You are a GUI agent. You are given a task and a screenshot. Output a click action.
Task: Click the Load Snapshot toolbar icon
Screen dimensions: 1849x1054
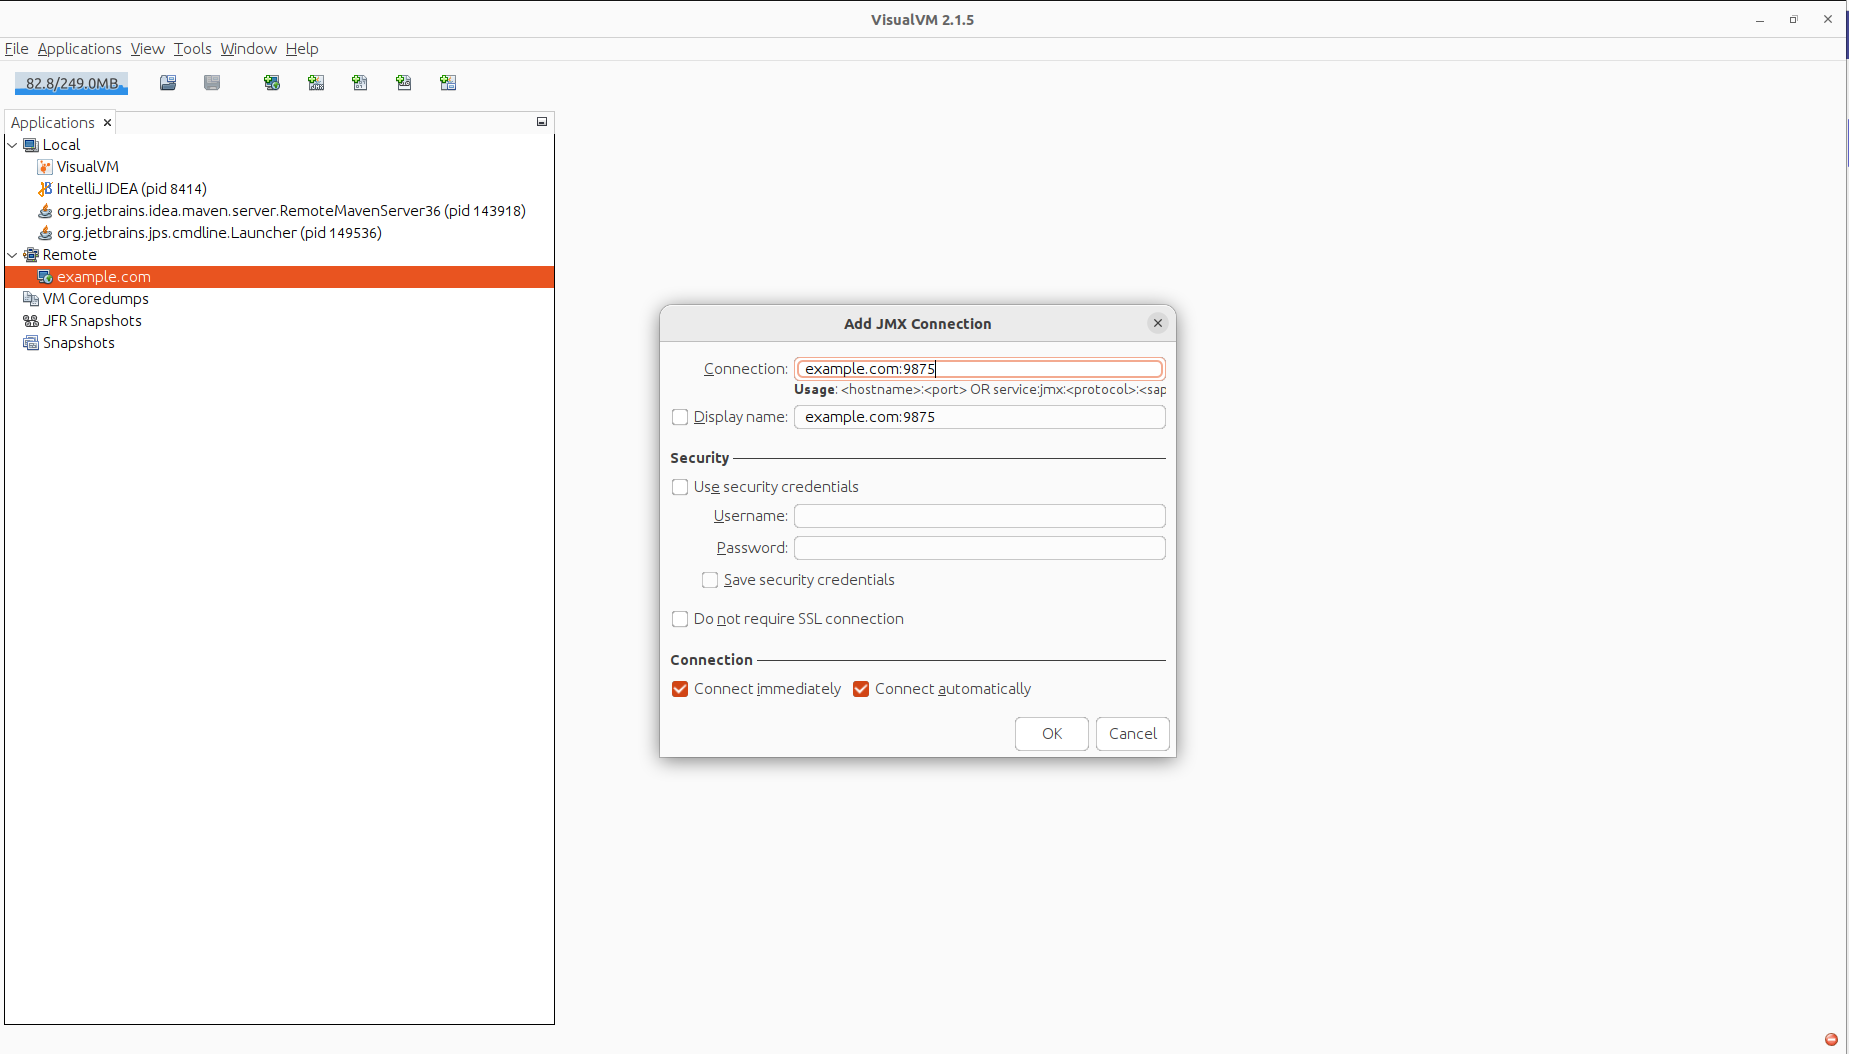[168, 83]
